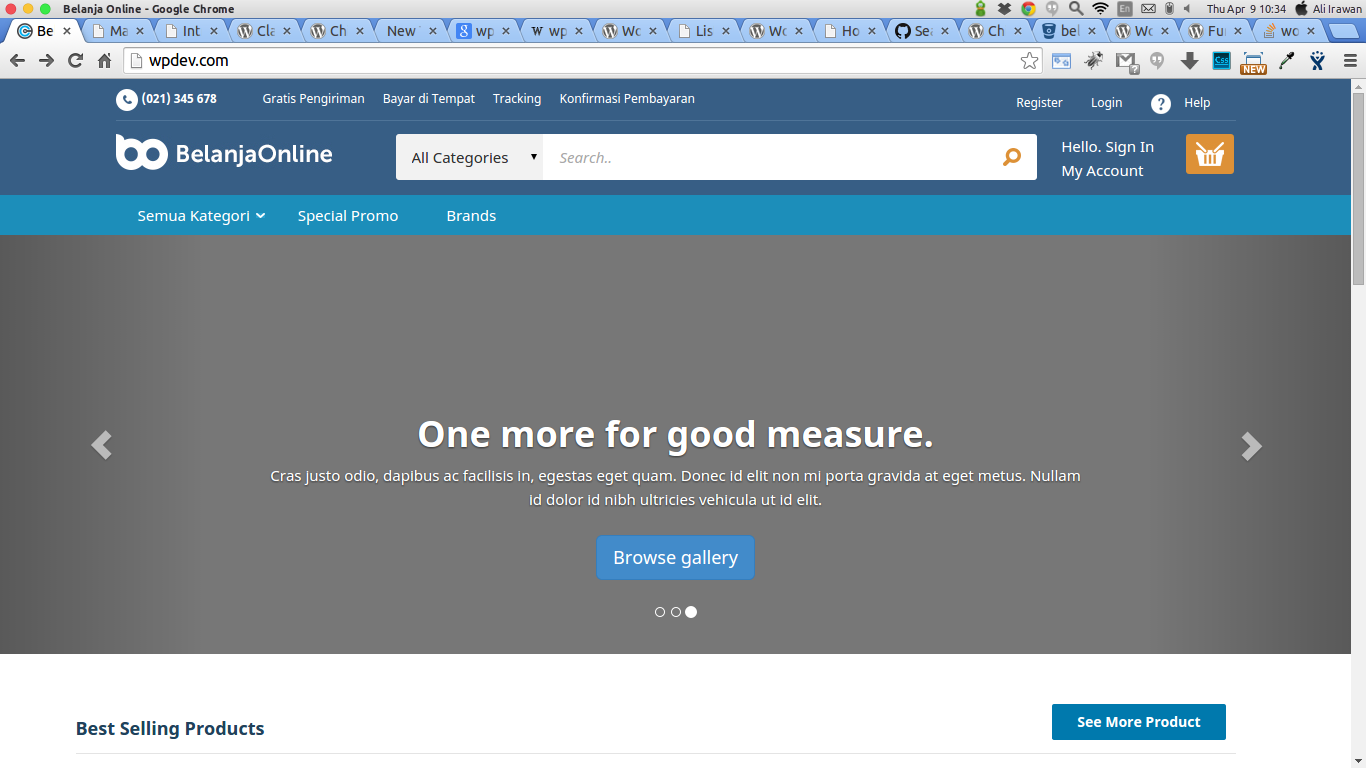Image resolution: width=1366 pixels, height=768 pixels.
Task: Close the active Belanja Online tab
Action: pyautogui.click(x=67, y=31)
